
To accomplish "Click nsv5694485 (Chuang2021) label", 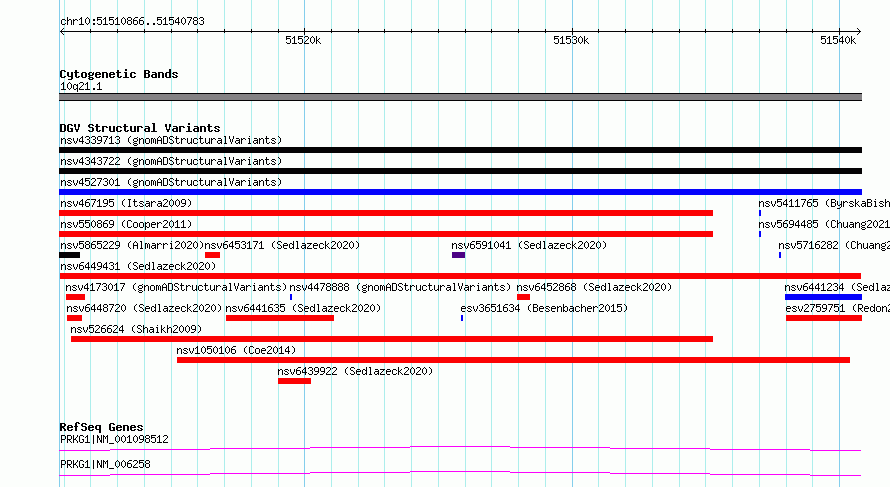I will (824, 224).
